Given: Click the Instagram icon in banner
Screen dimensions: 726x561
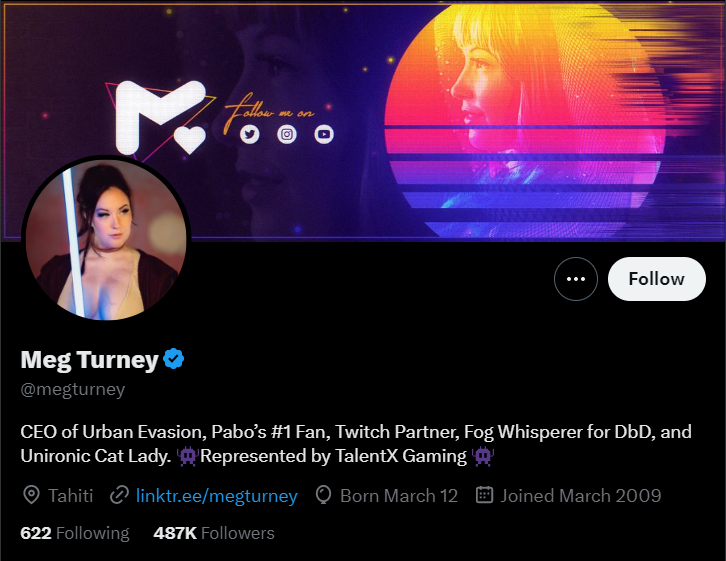Looking at the screenshot, I should (287, 134).
